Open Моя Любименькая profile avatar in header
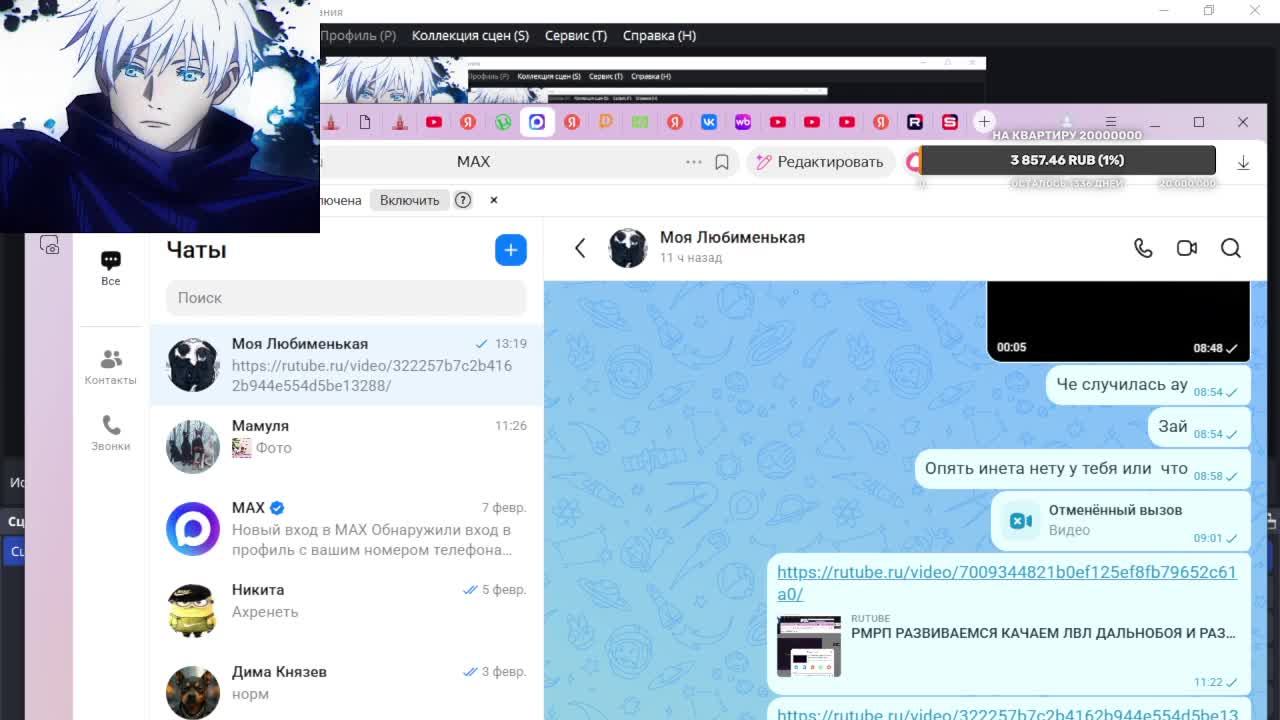The image size is (1280, 720). coord(628,248)
